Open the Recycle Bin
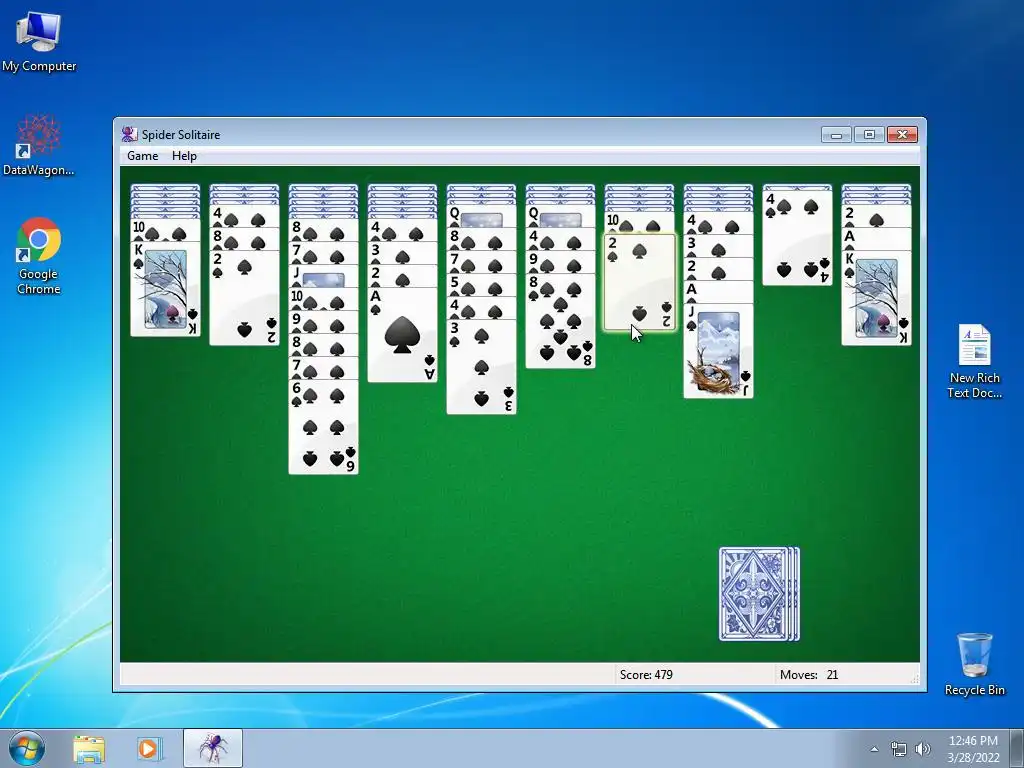Viewport: 1024px width, 768px height. click(x=974, y=664)
